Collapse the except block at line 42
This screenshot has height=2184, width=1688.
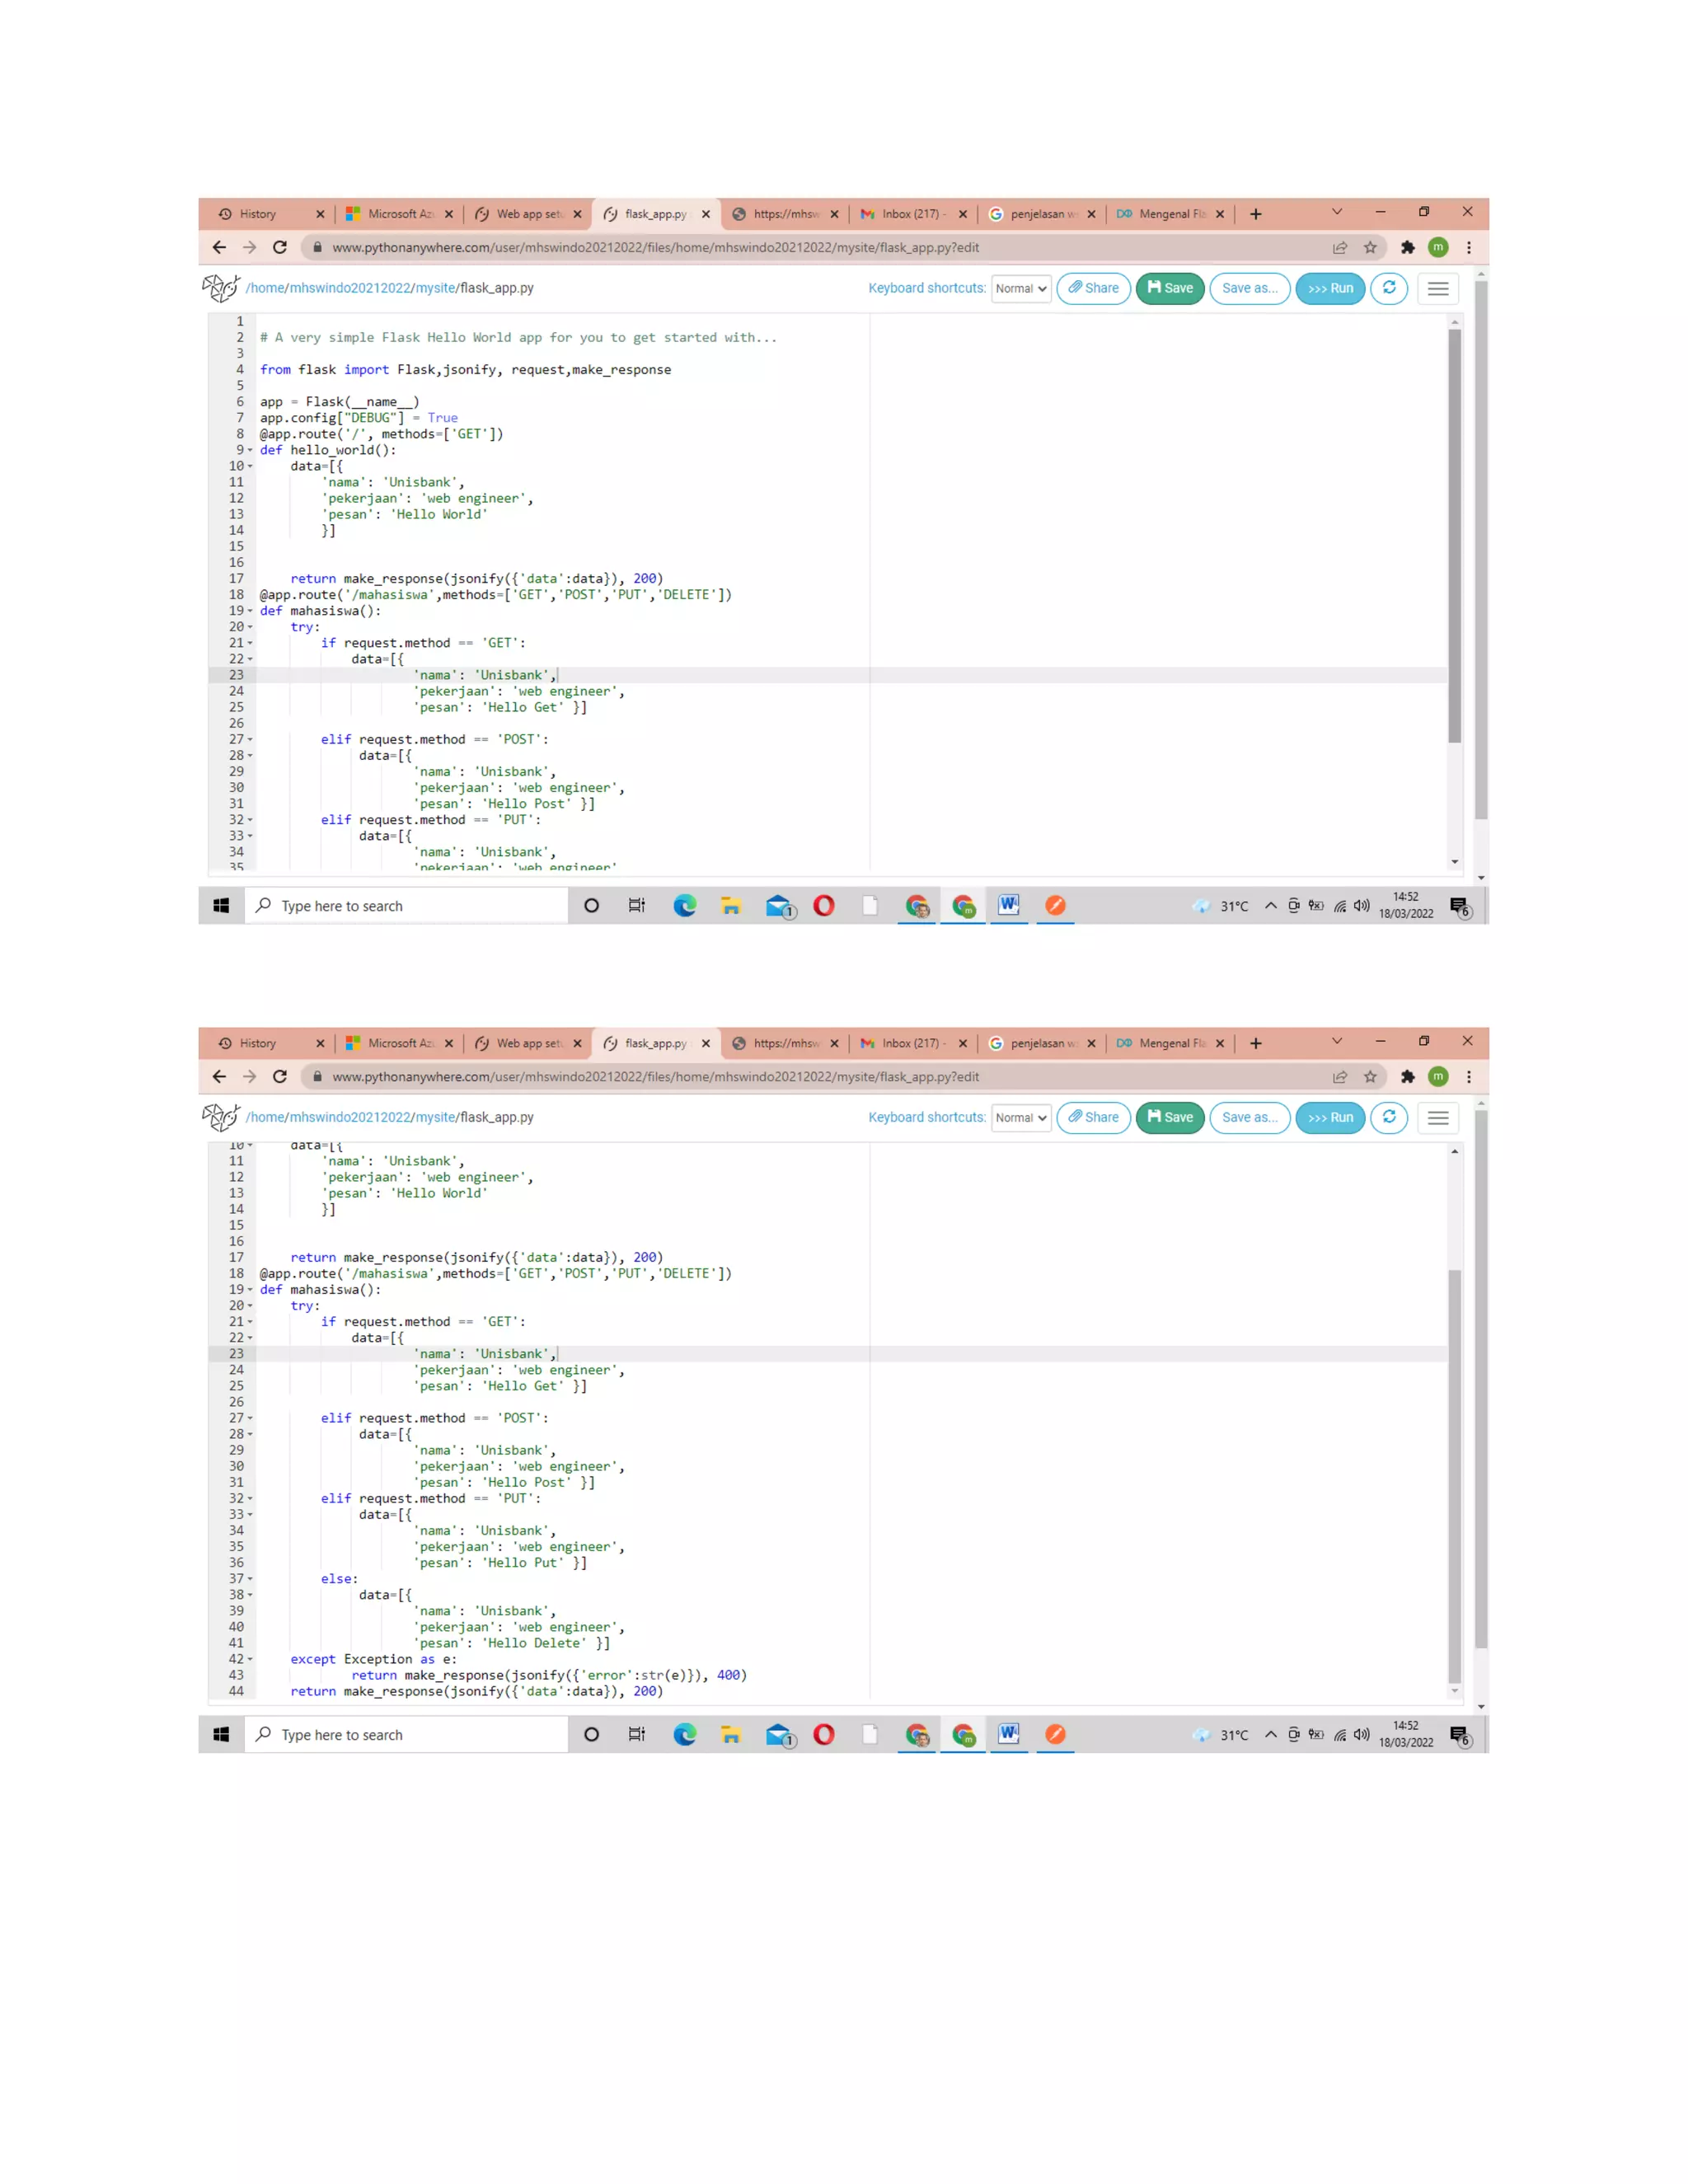point(250,1659)
